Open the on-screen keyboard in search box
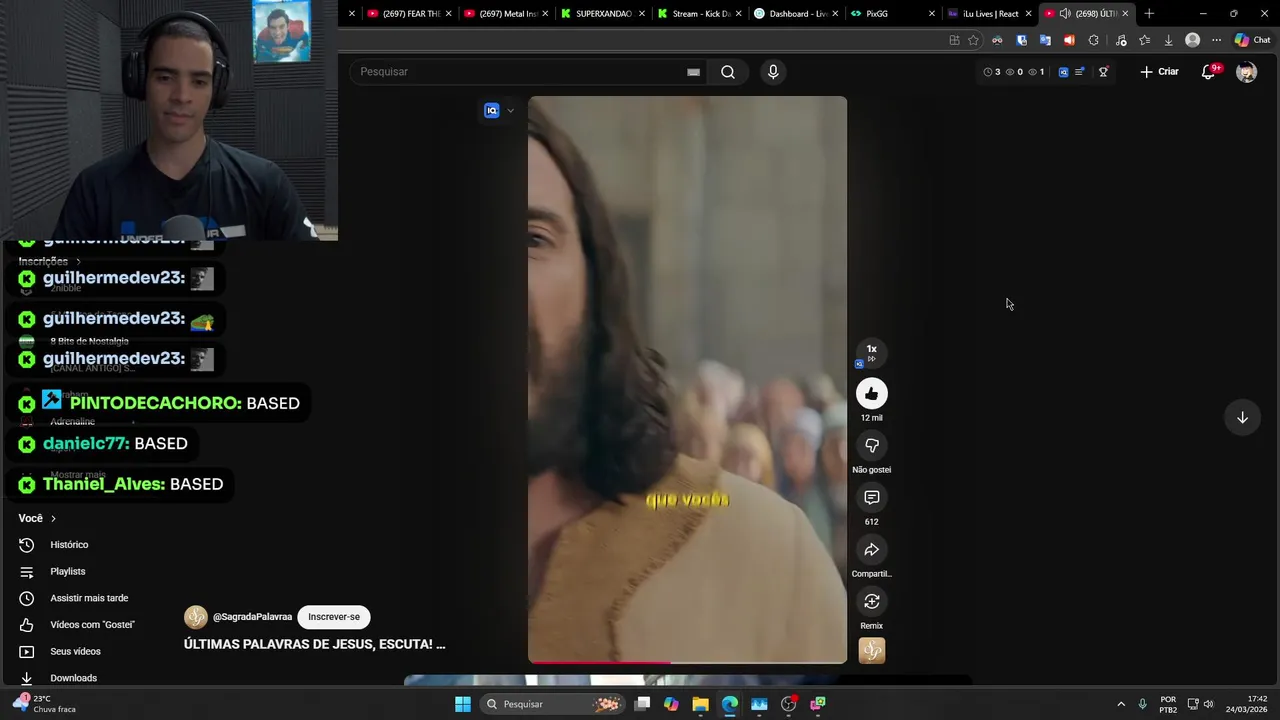 click(693, 72)
